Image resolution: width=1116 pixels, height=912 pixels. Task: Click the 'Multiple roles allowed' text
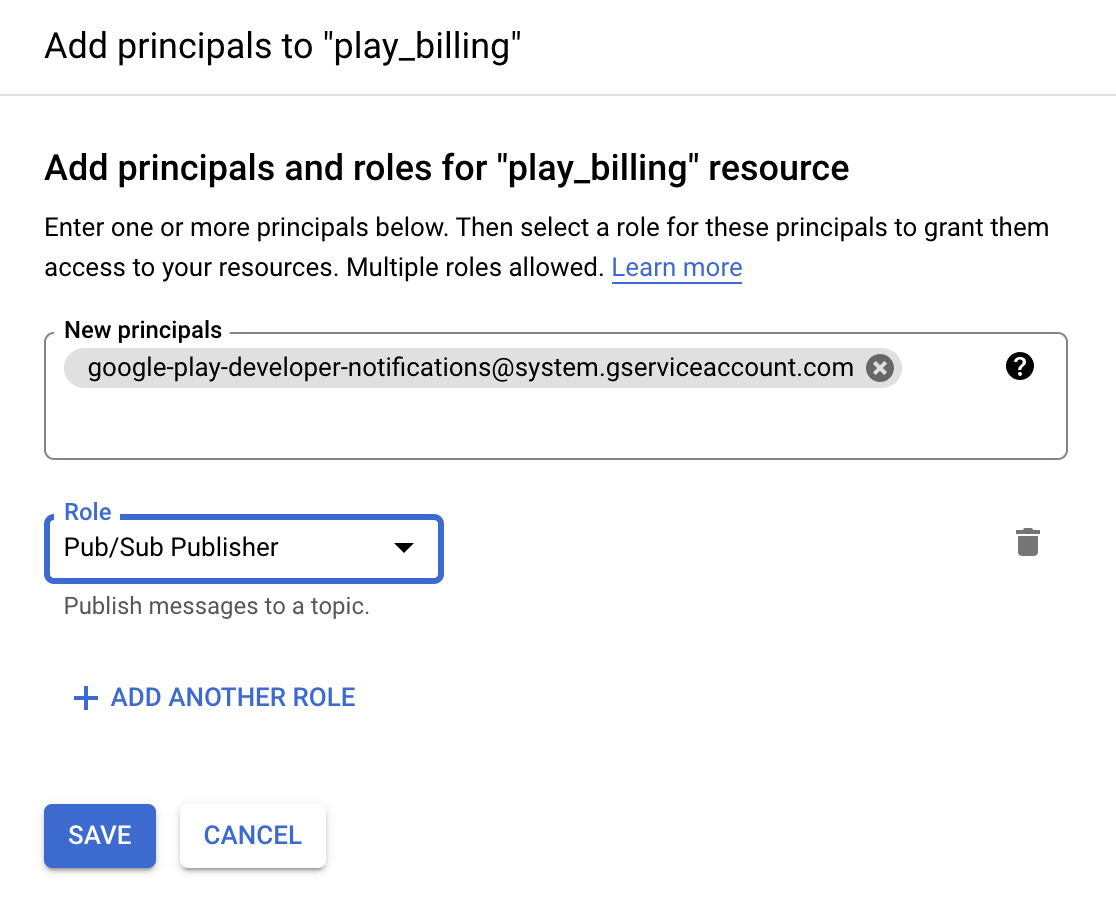pyautogui.click(x=474, y=268)
